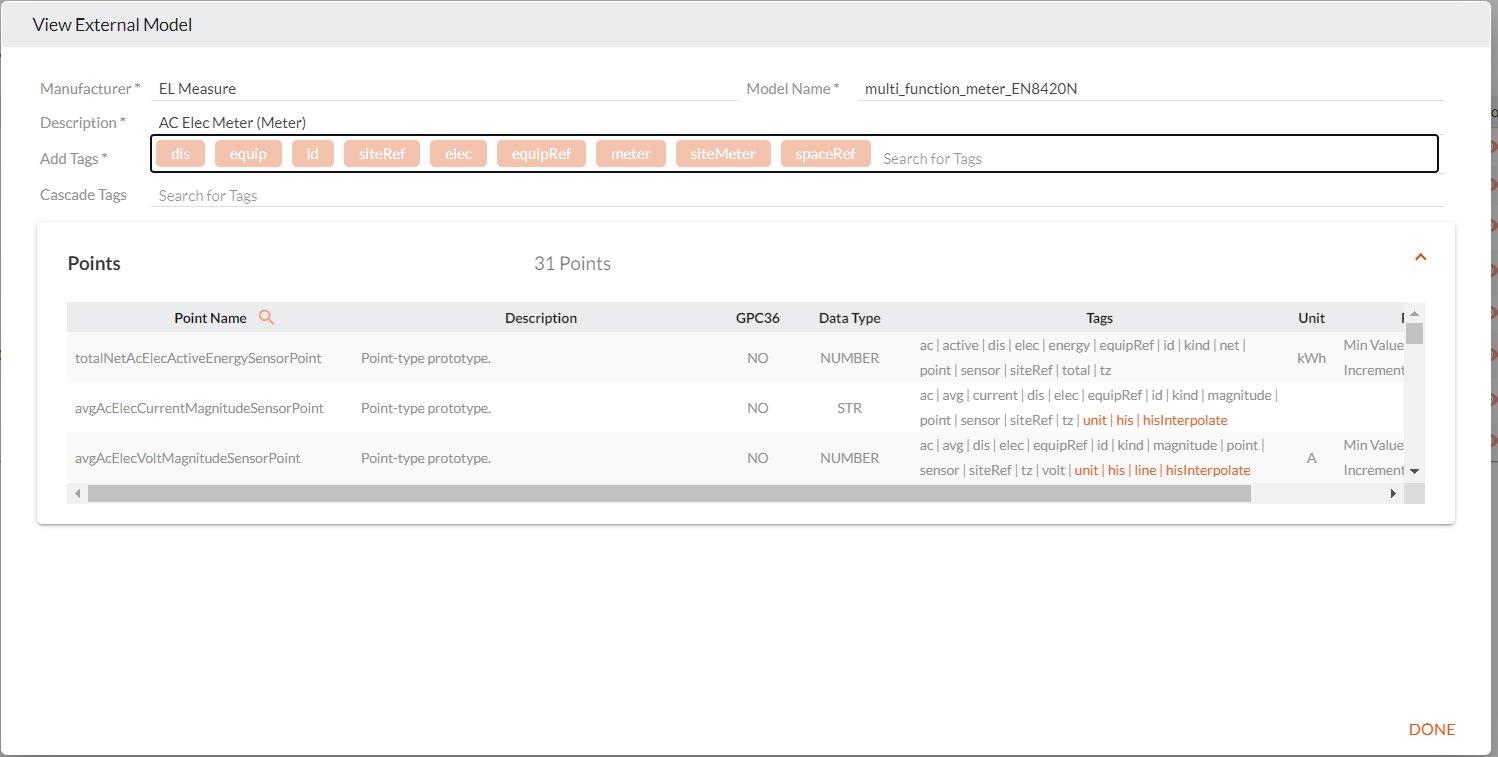Select the avgAcElecCurrentMagnitudeSensorPoint row name
Image resolution: width=1498 pixels, height=757 pixels.
pos(199,408)
